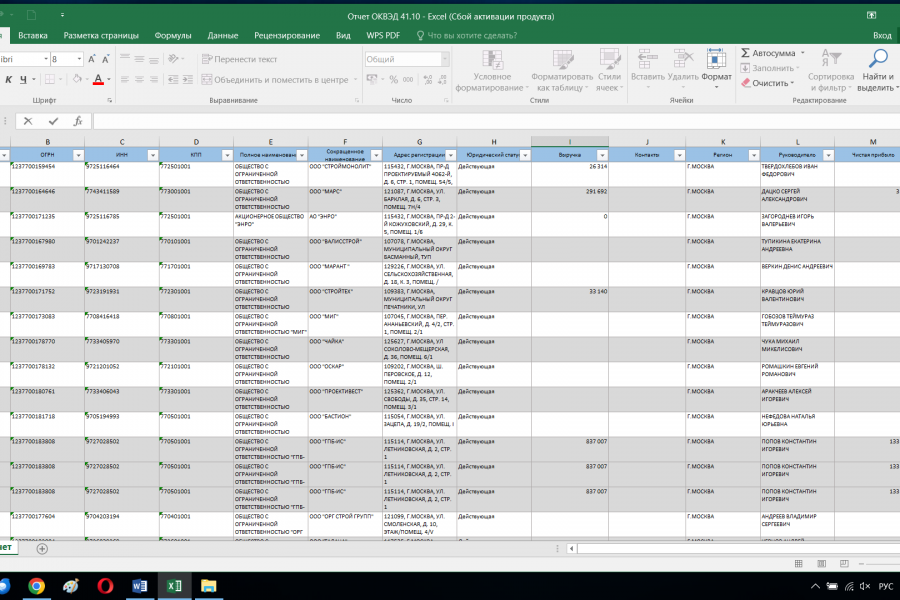The height and width of the screenshot is (600, 900).
Task: Expand the Выручка column filter dropdown
Action: 601,155
